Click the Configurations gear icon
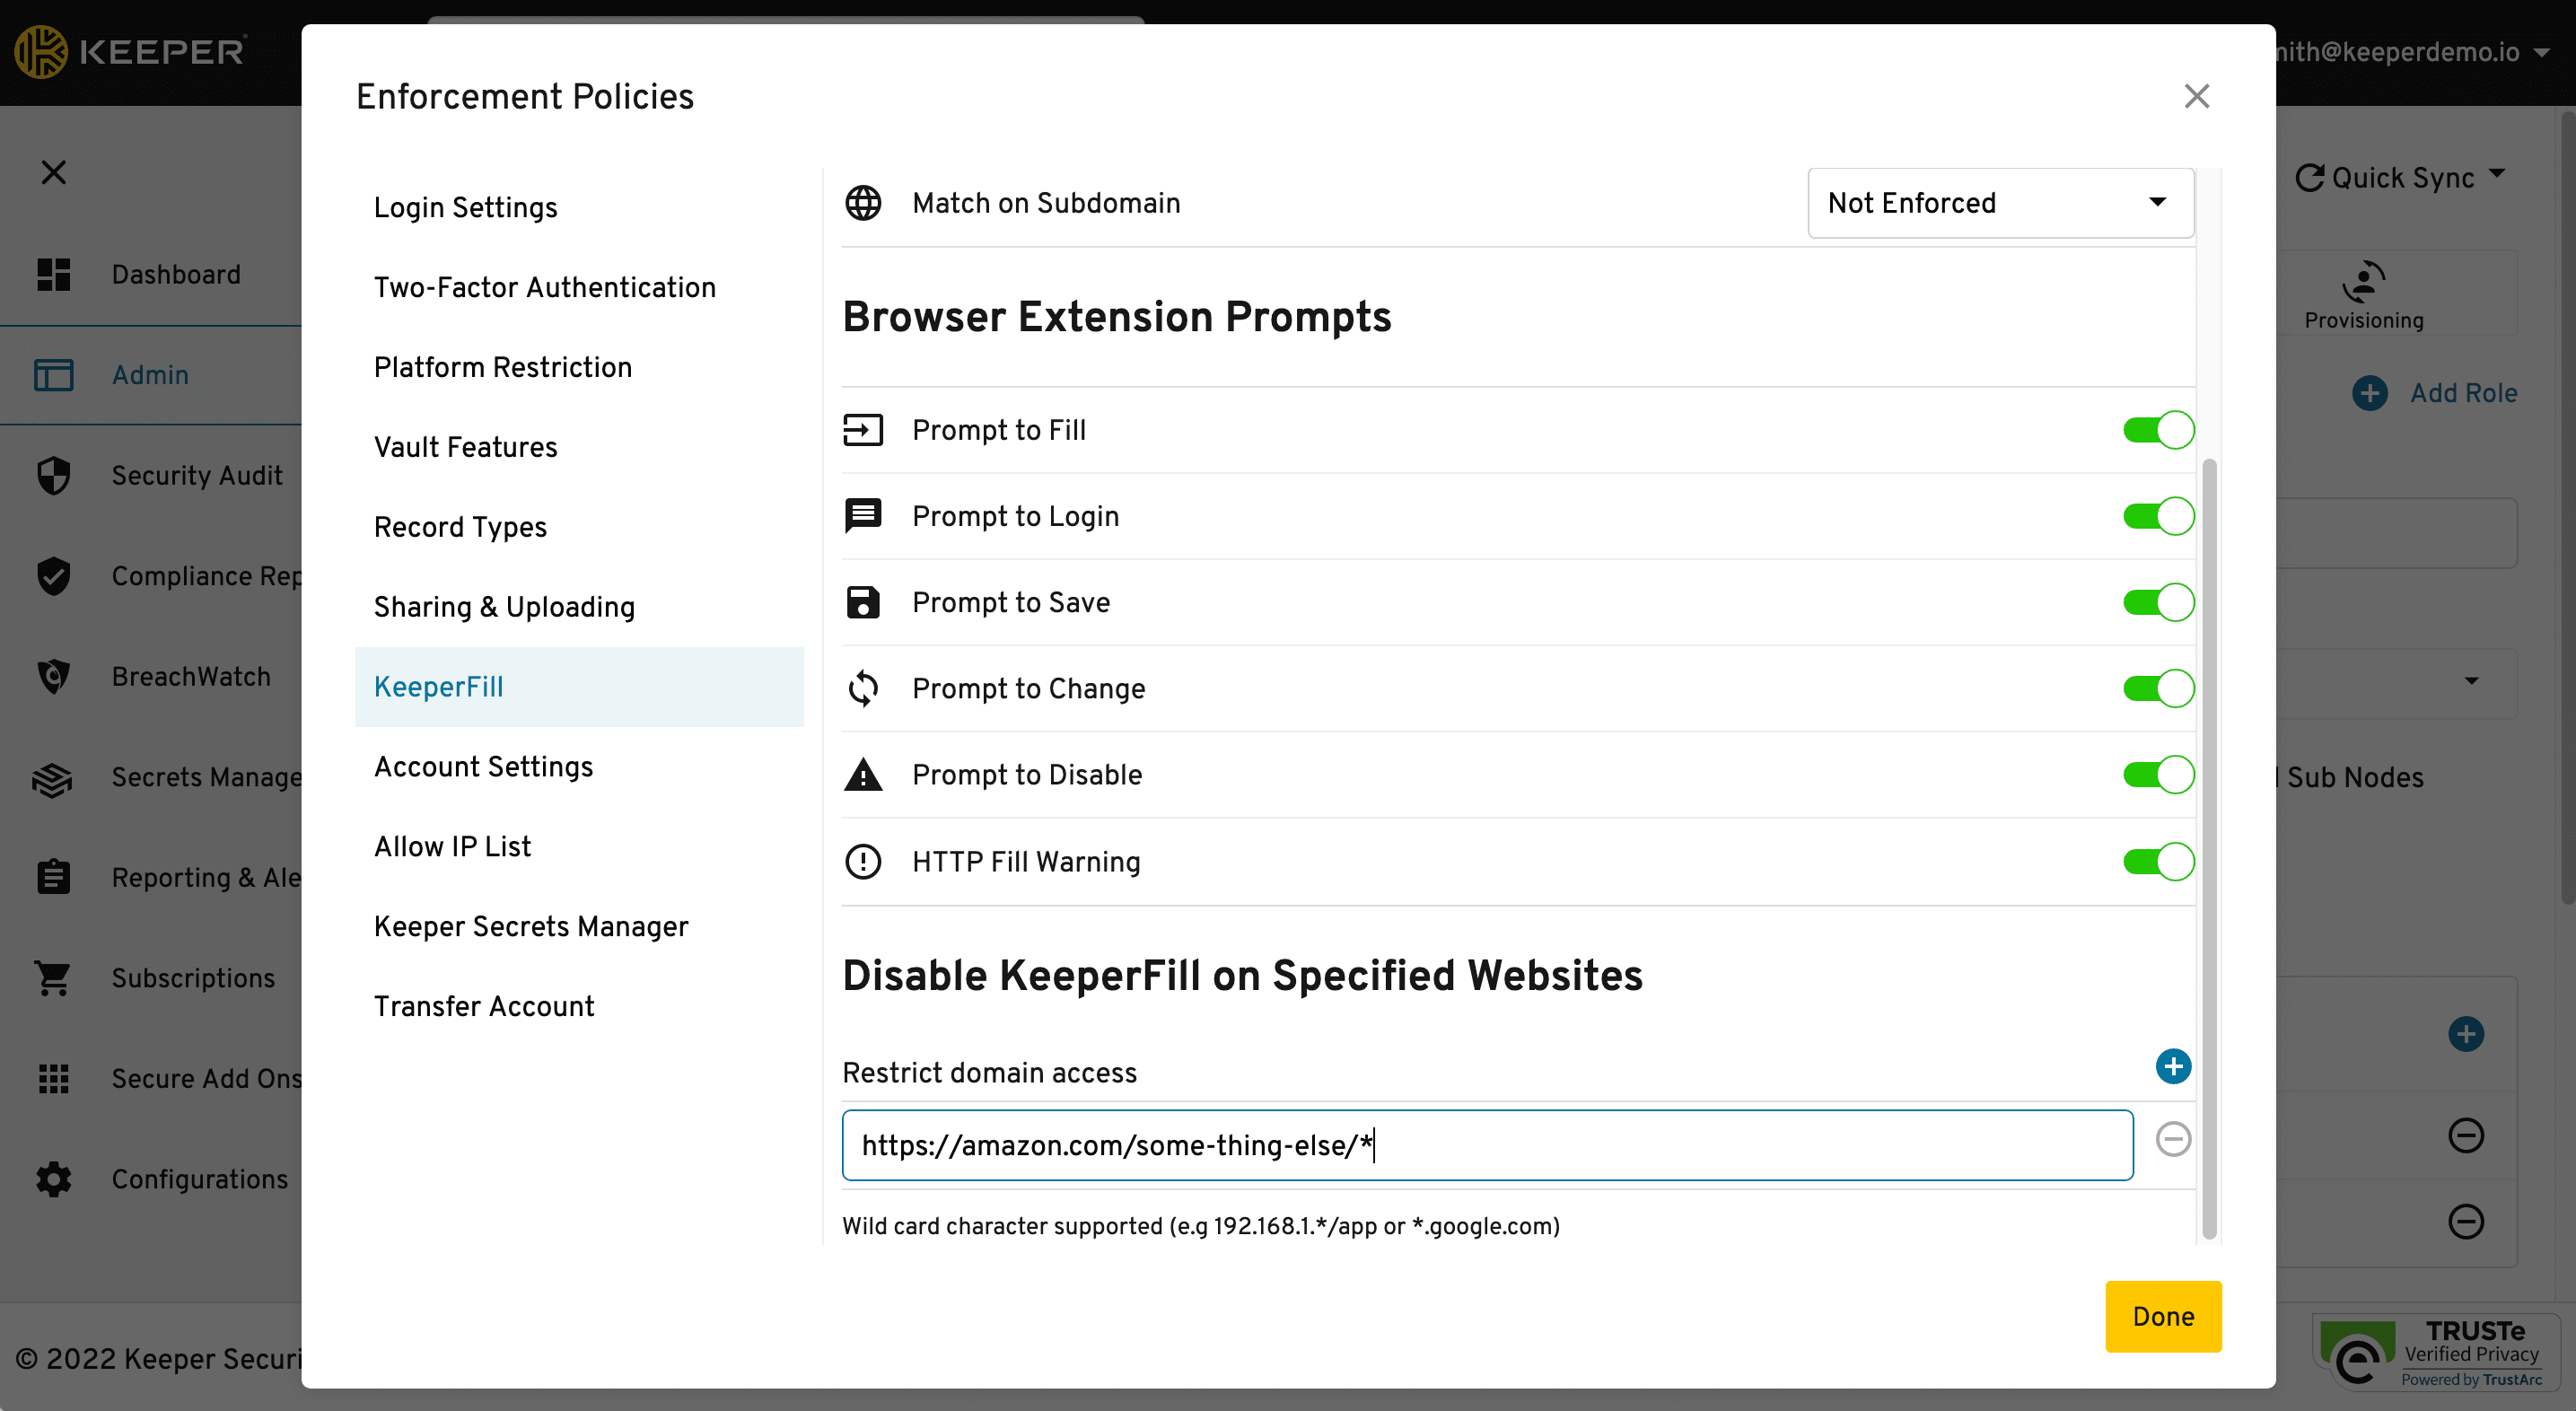Screen dimensions: 2576x1411 click(53, 1179)
